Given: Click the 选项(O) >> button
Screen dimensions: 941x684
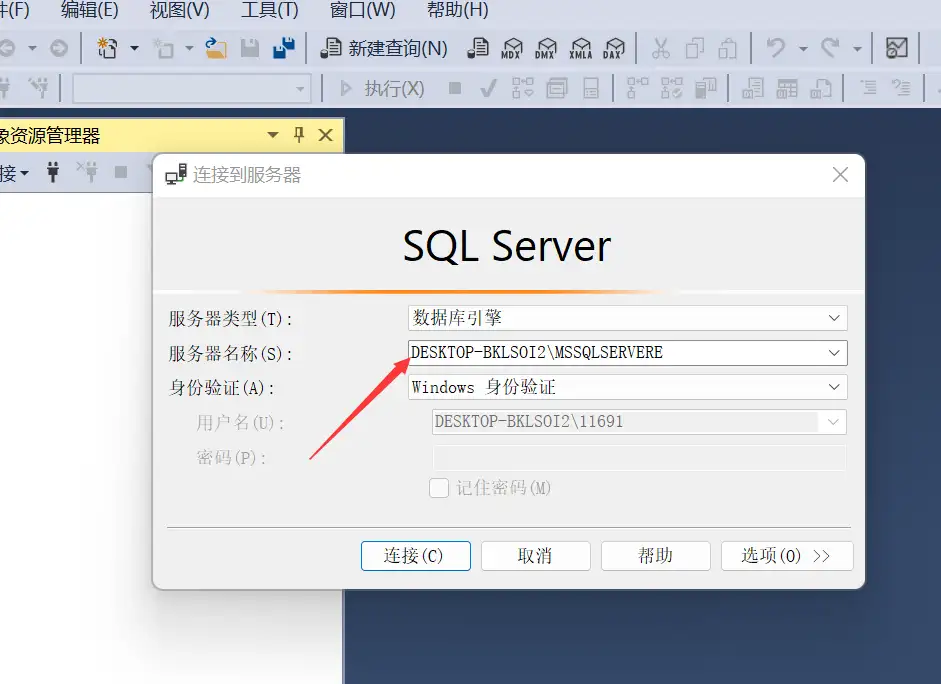Looking at the screenshot, I should coord(787,556).
